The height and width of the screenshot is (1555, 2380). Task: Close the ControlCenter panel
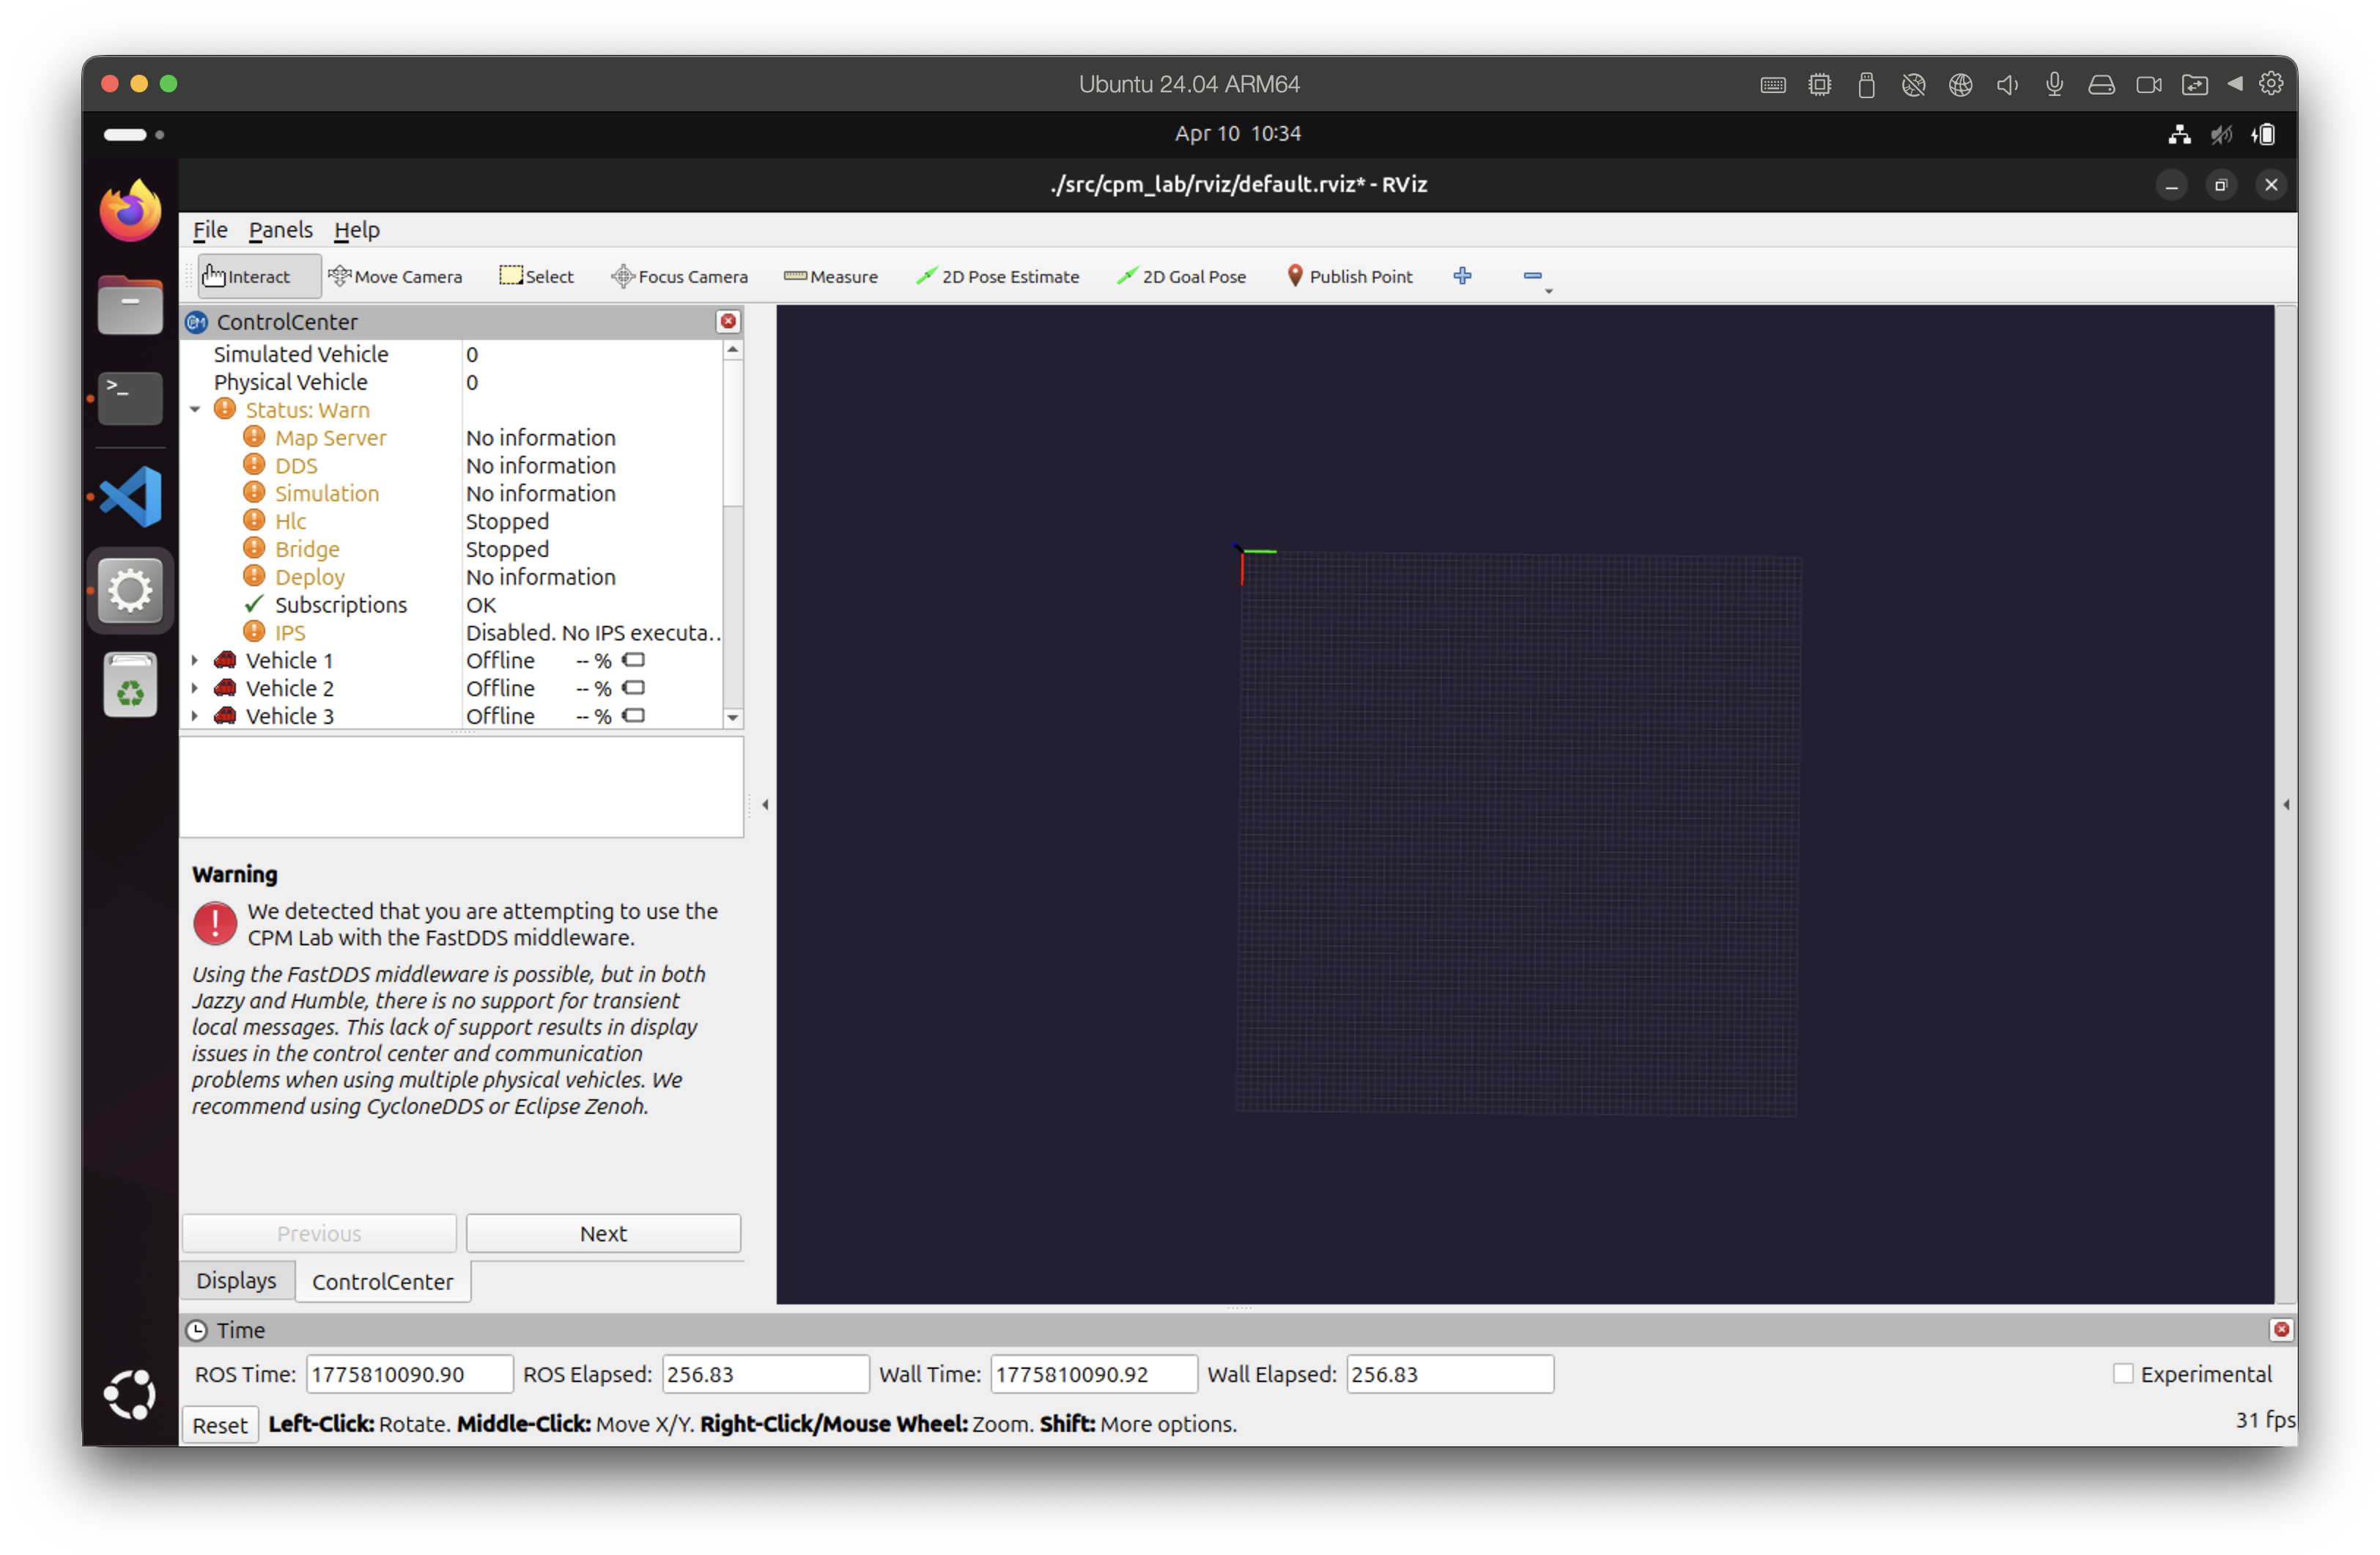(x=728, y=321)
